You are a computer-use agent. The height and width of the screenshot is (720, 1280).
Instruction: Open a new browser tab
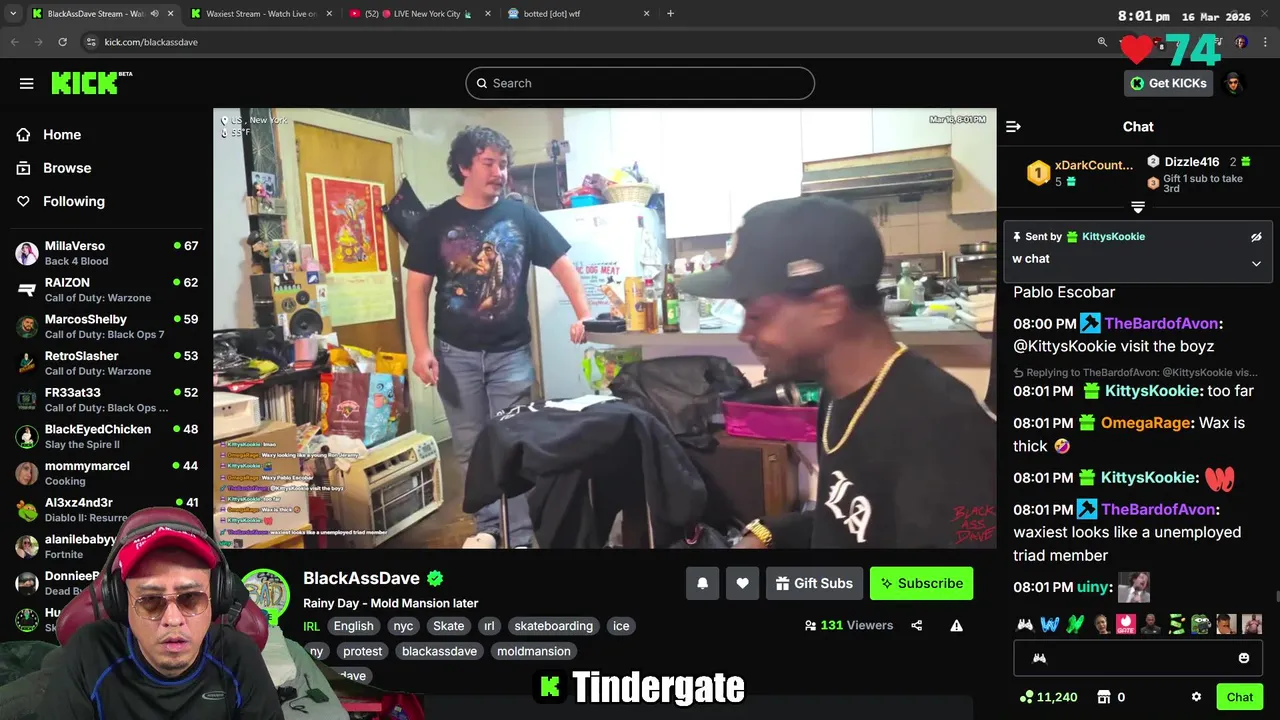[670, 14]
